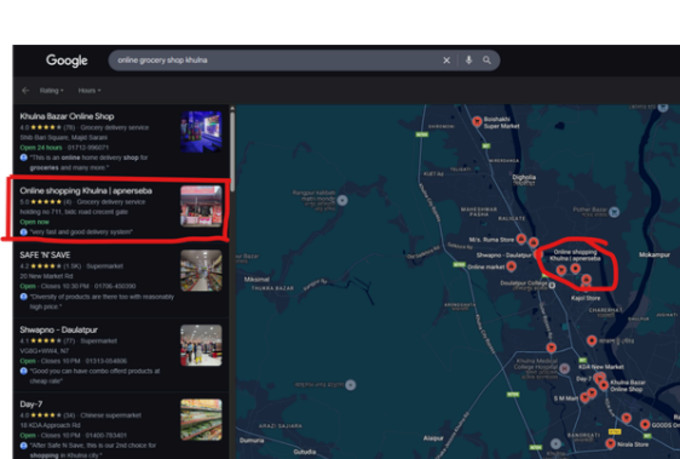Open the Hours filter dropdown
This screenshot has width=680, height=459.
tap(89, 90)
